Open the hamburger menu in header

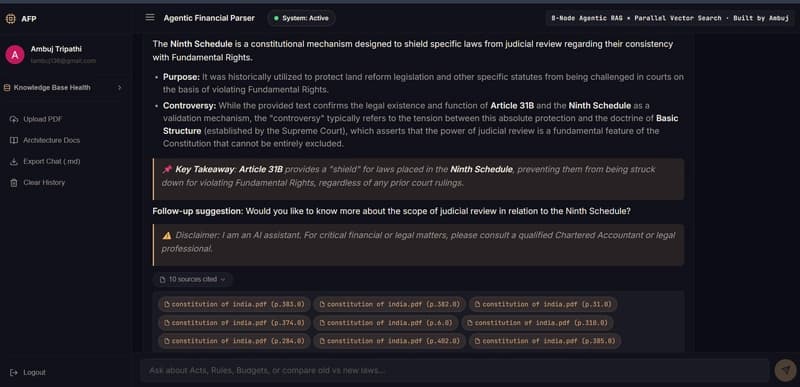[150, 18]
